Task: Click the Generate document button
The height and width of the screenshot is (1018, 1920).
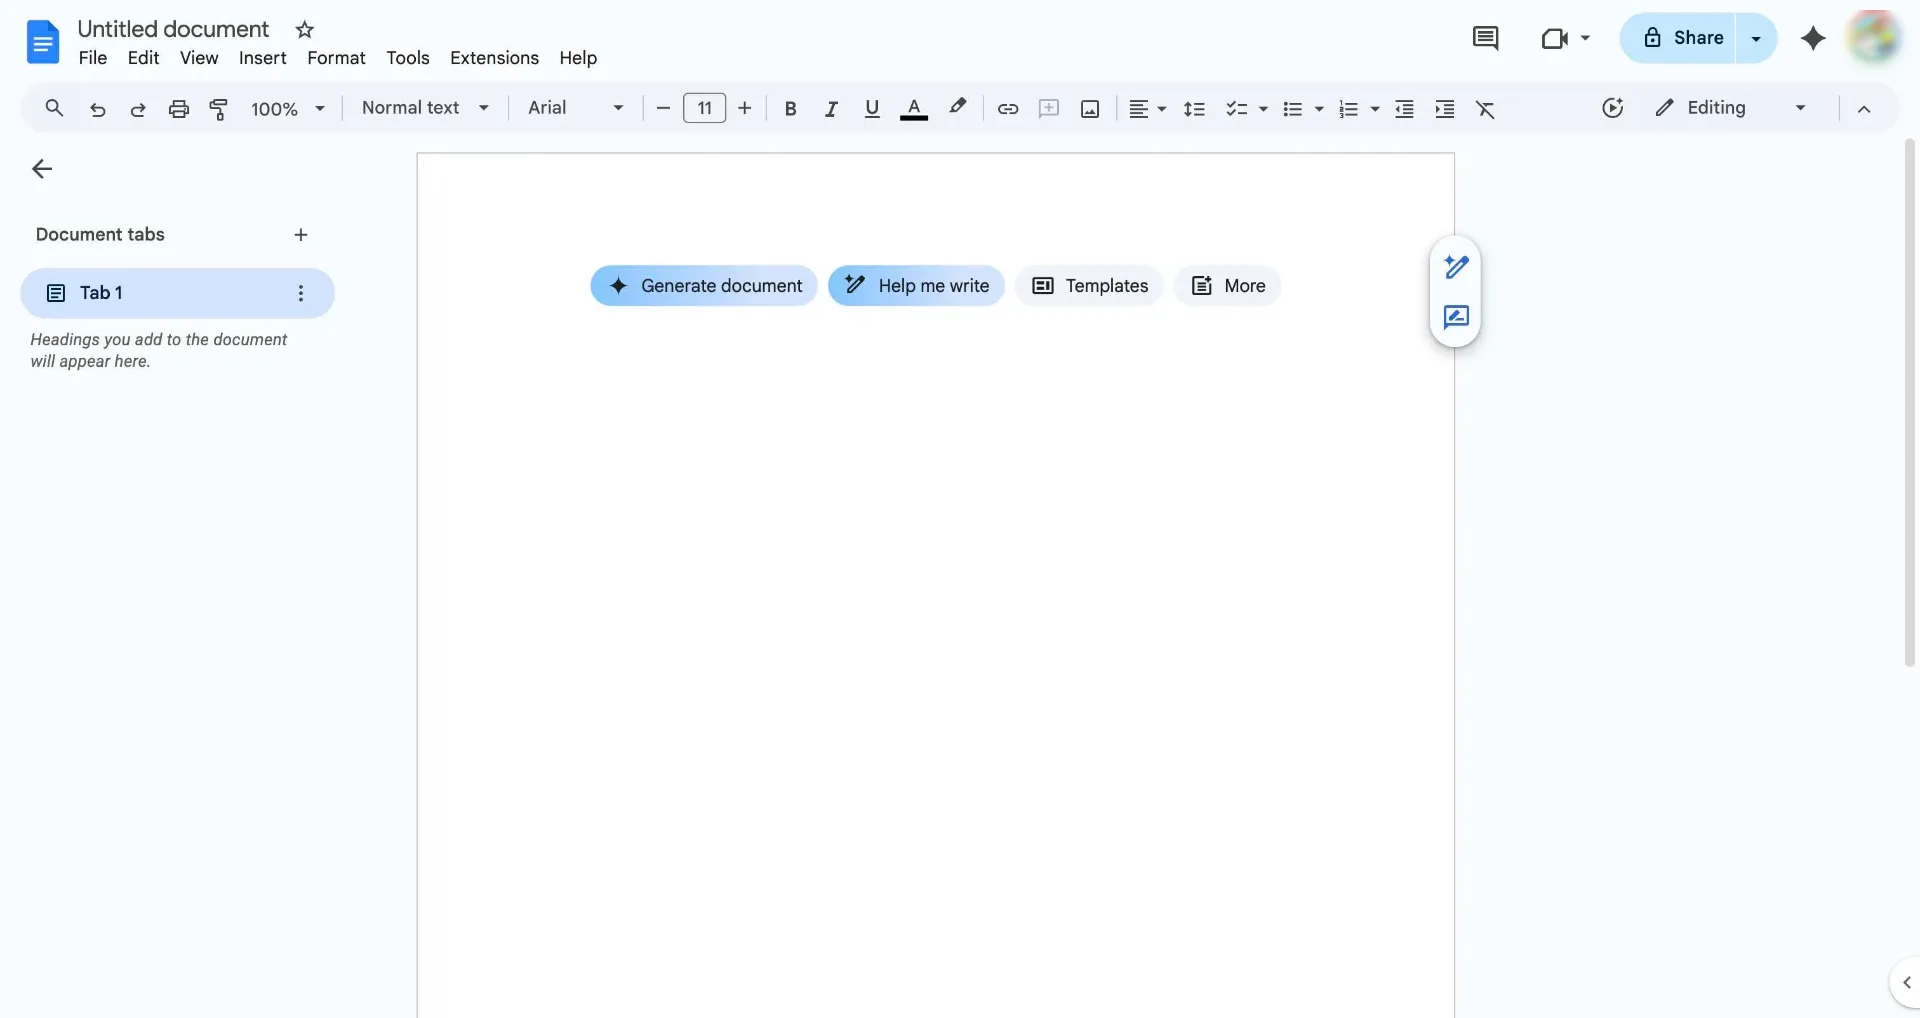Action: 704,286
